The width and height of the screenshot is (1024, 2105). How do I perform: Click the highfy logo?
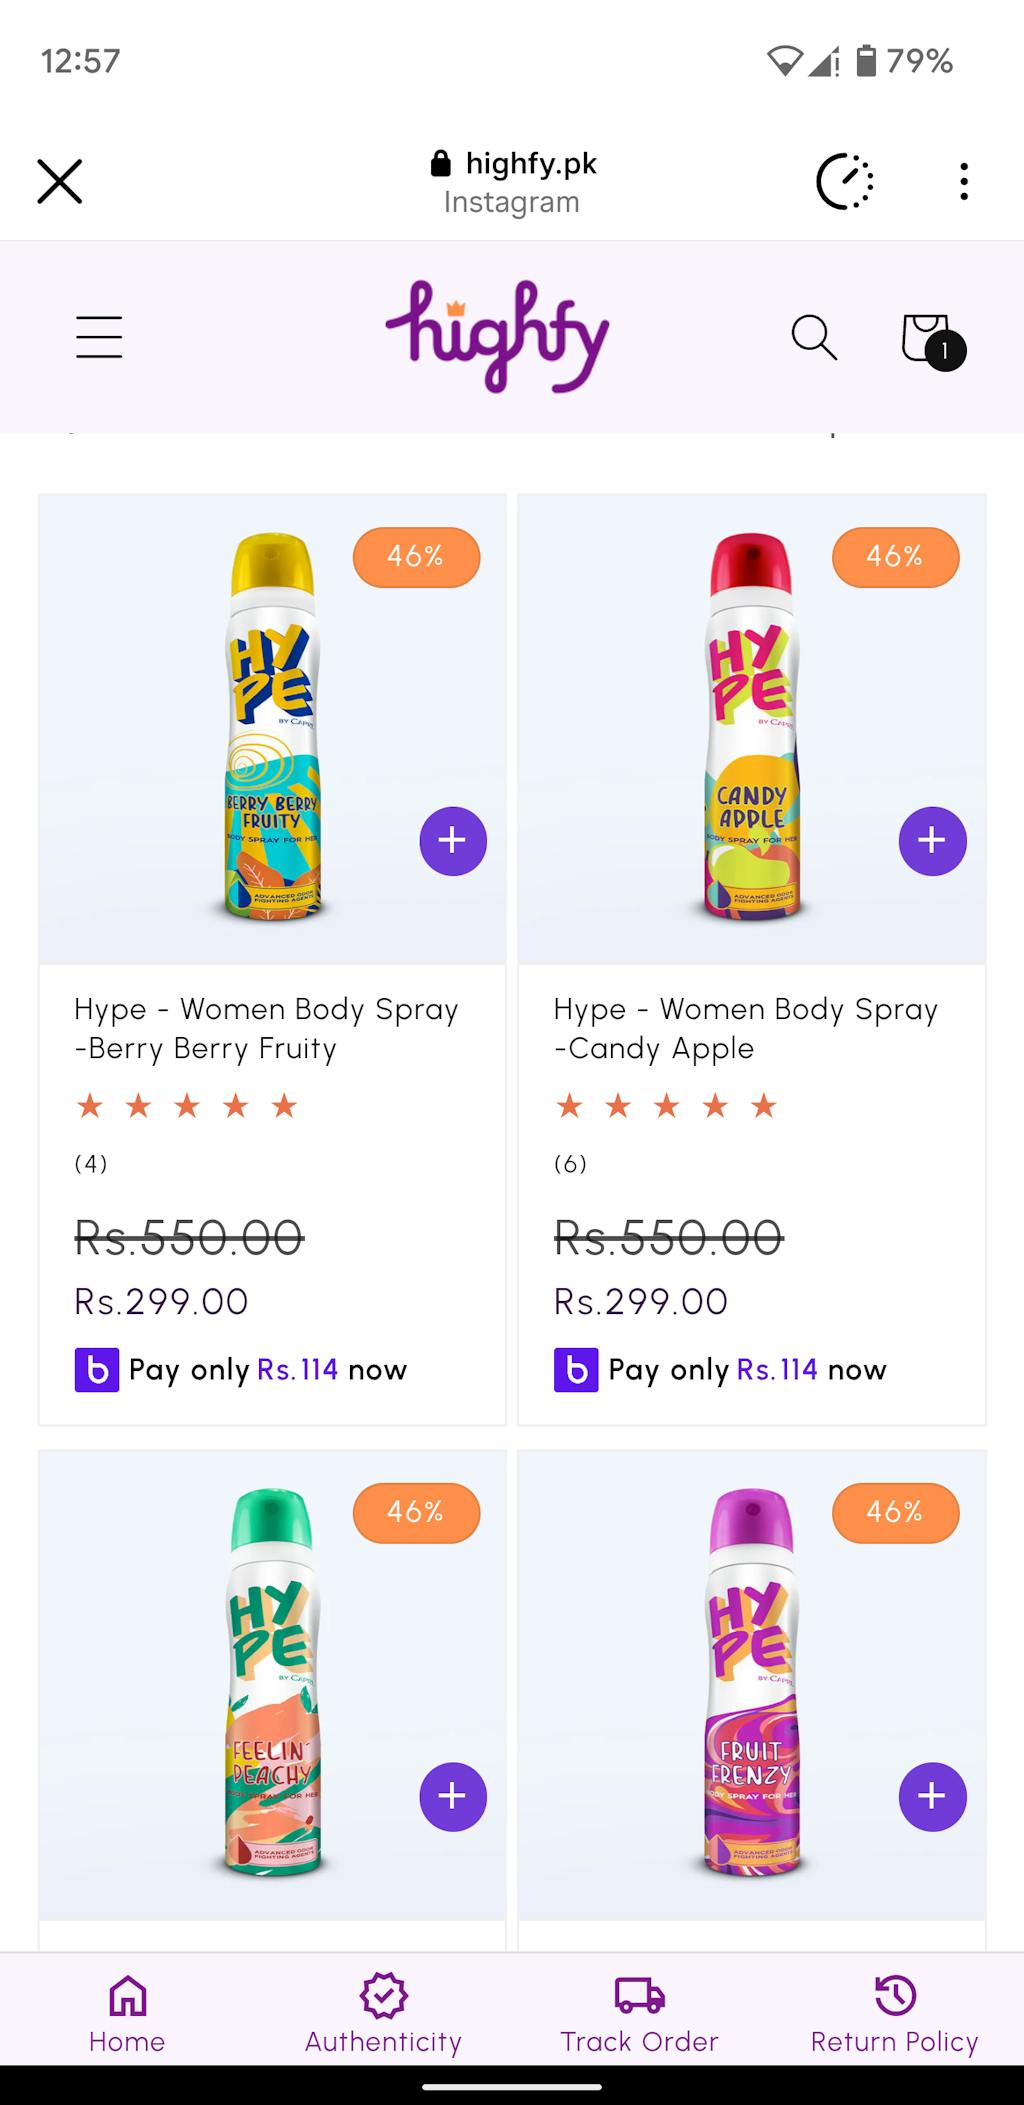coord(497,337)
